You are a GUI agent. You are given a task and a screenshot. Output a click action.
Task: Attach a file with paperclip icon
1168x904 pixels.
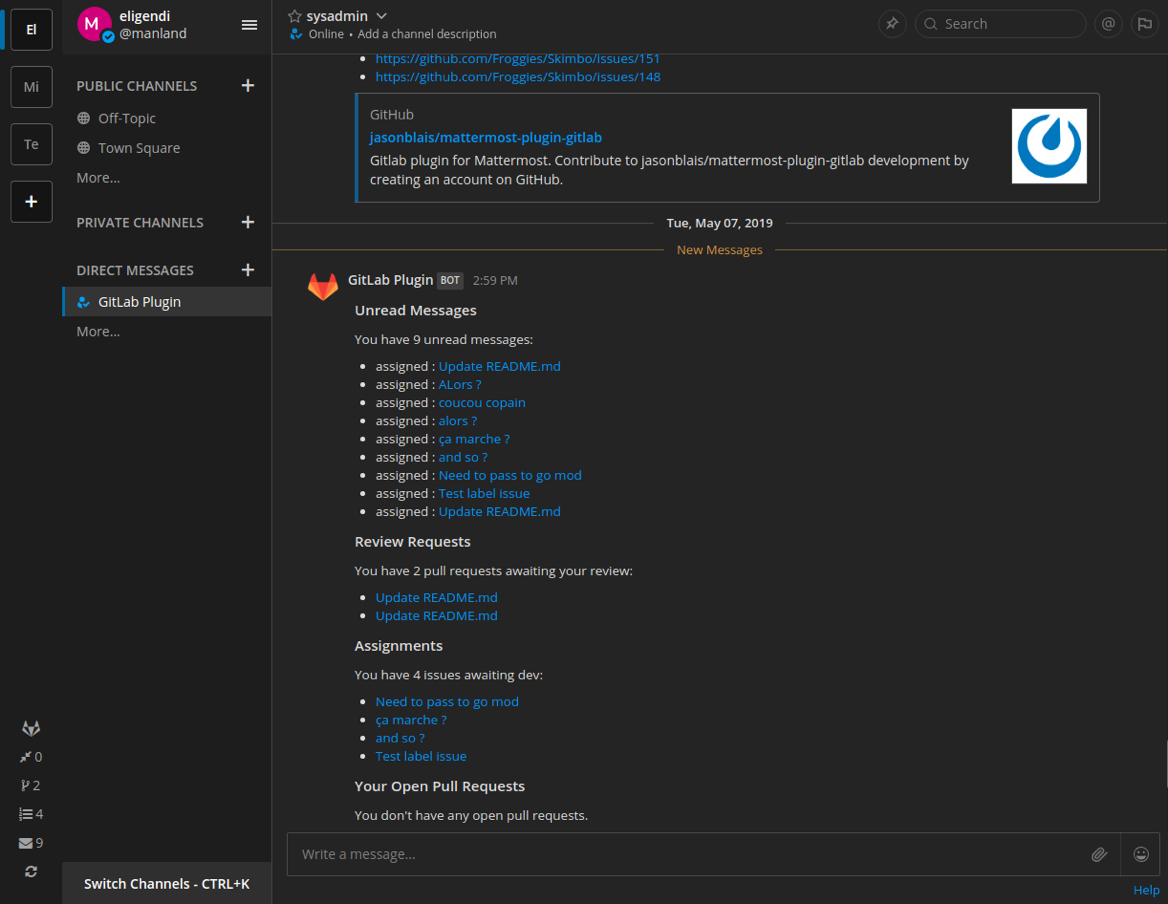1099,854
